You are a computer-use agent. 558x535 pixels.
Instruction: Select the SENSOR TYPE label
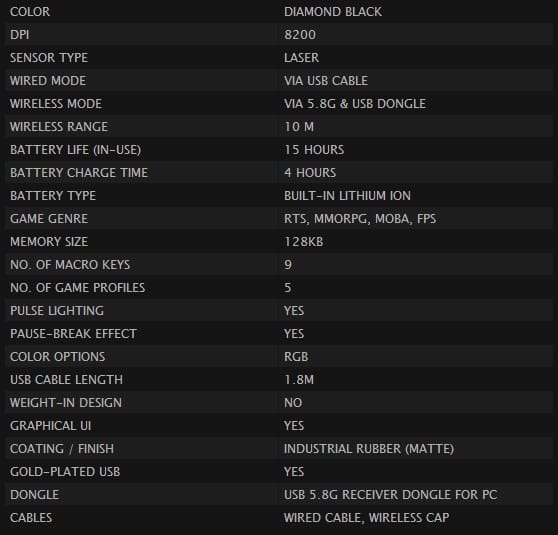coord(49,58)
